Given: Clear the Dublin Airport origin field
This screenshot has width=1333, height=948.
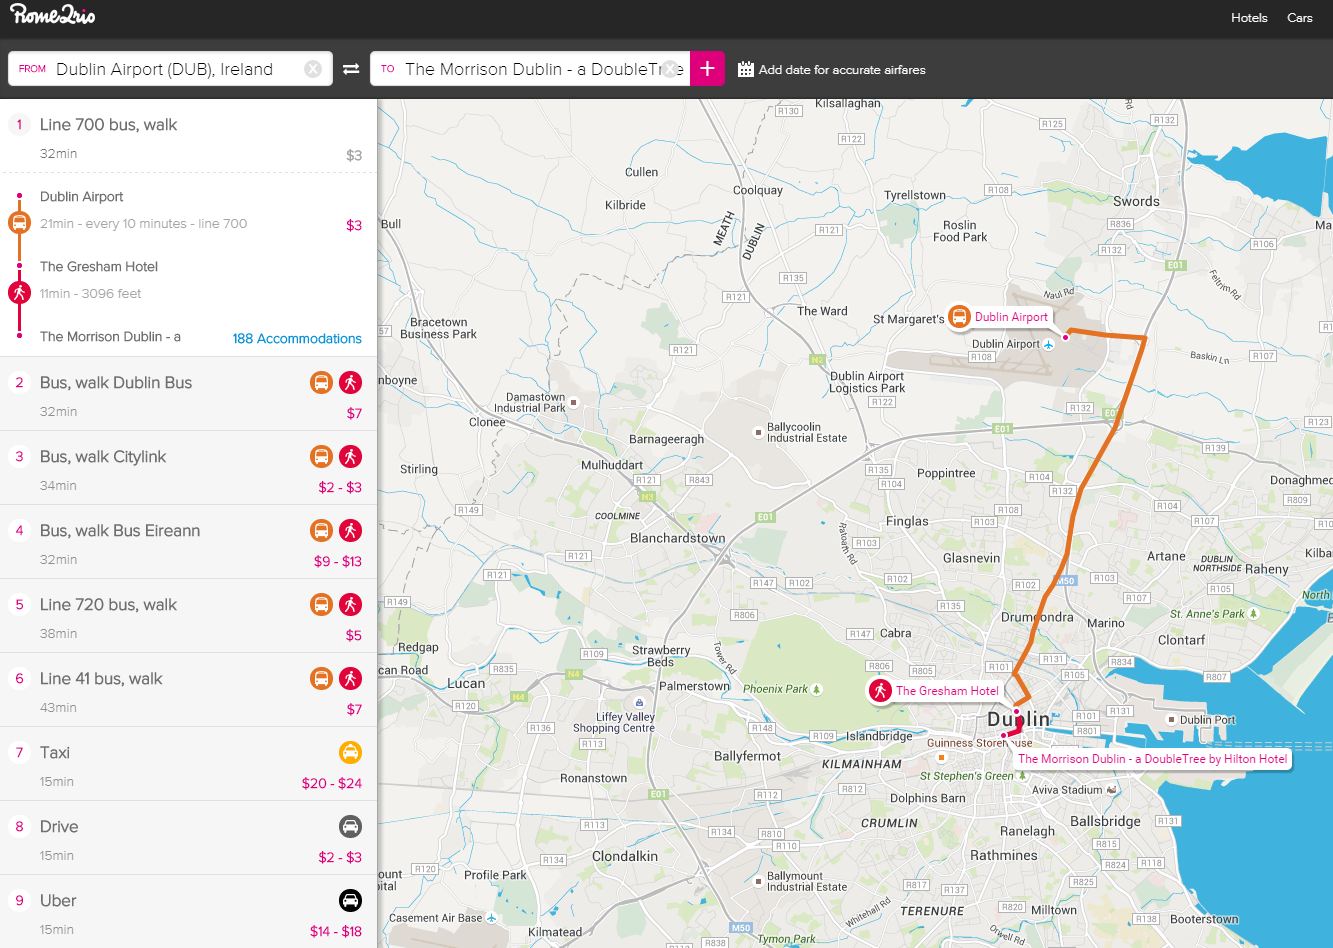Looking at the screenshot, I should (x=313, y=69).
